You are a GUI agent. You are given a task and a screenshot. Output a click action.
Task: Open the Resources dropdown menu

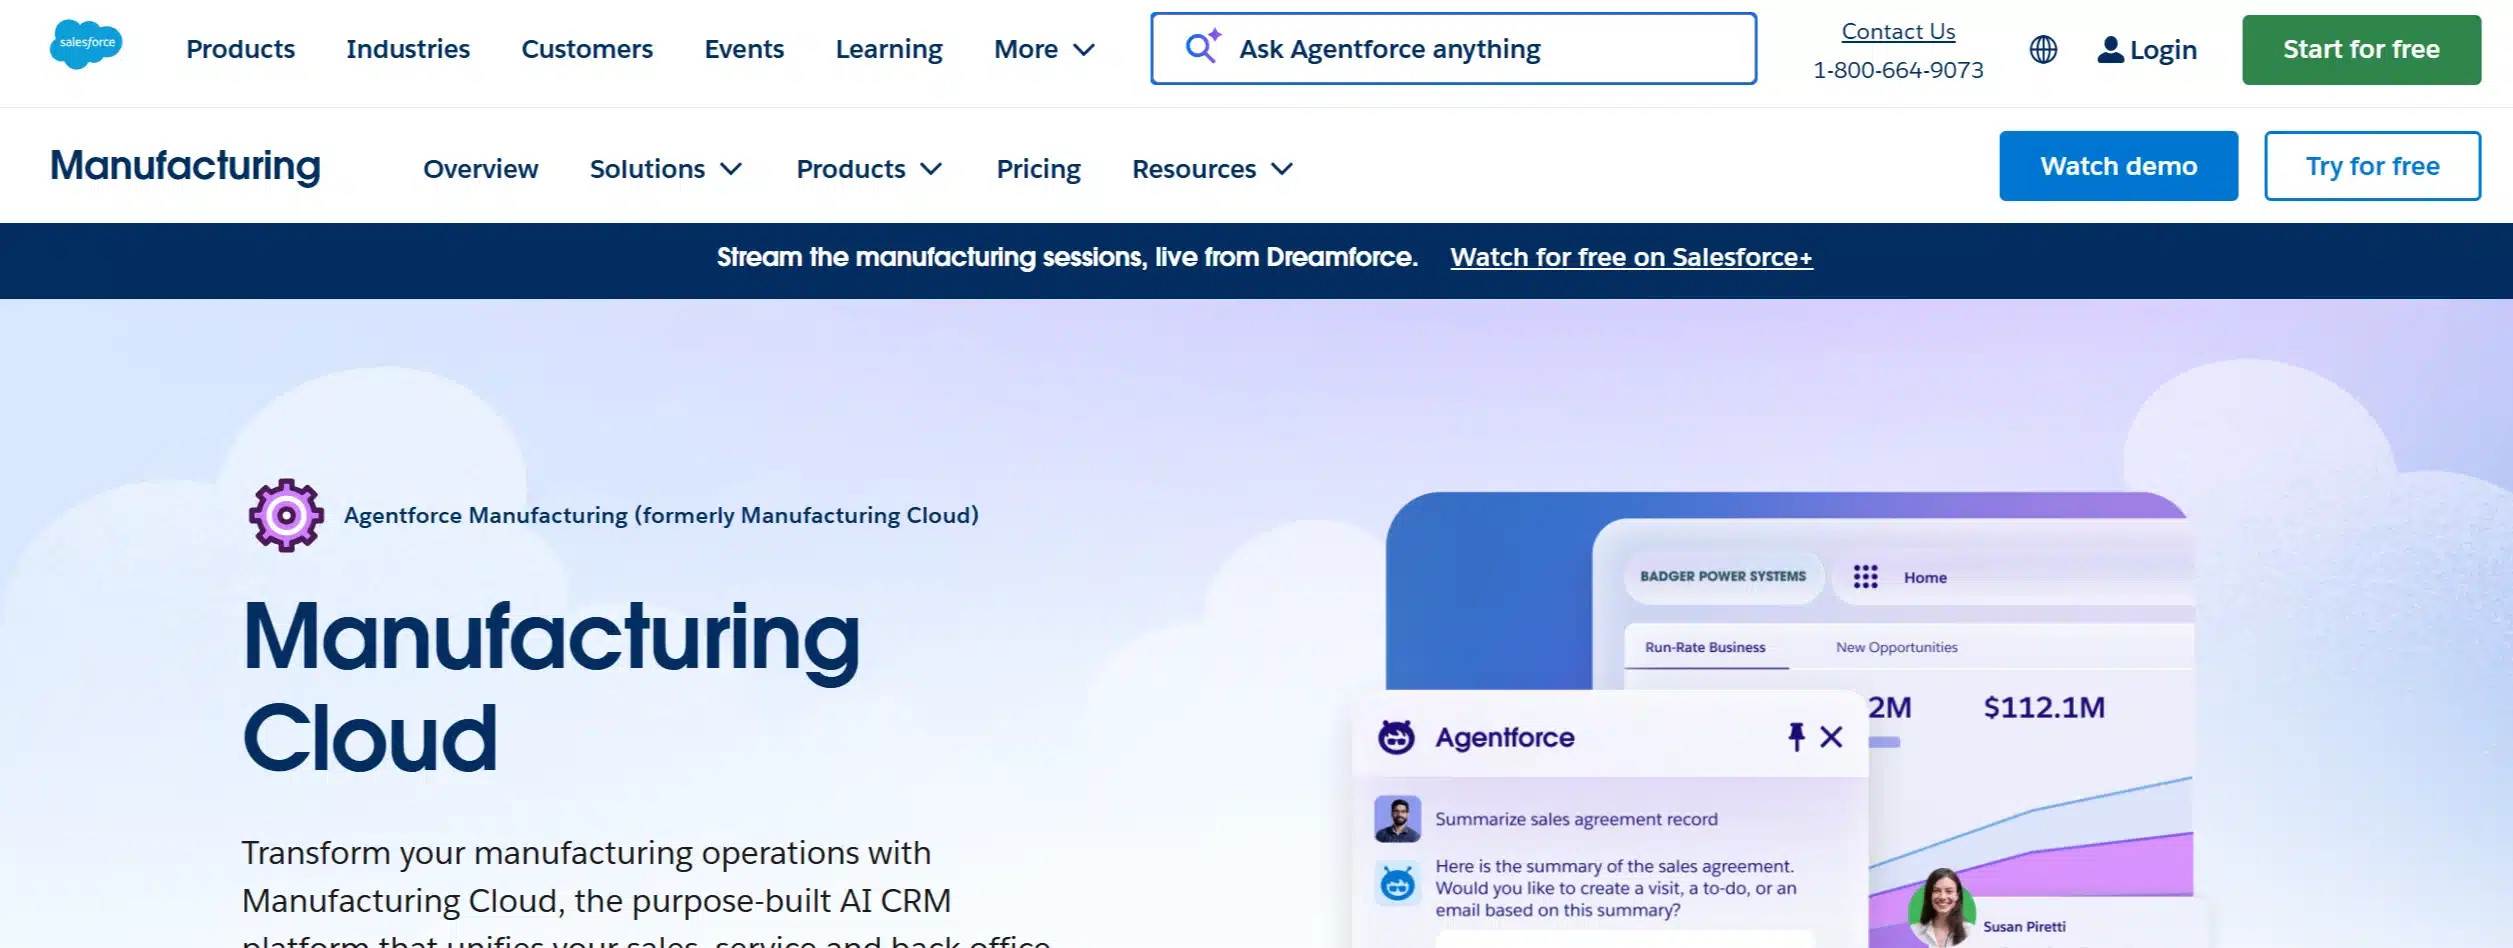point(1212,169)
